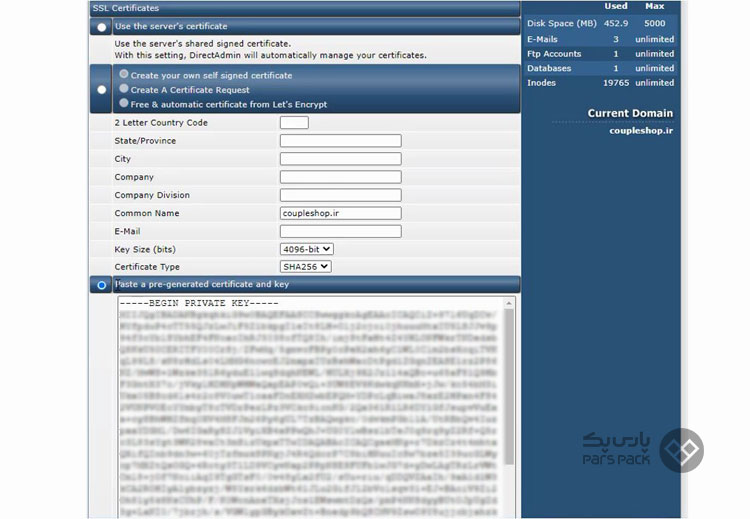
Task: Focus the Company Division field
Action: point(341,195)
